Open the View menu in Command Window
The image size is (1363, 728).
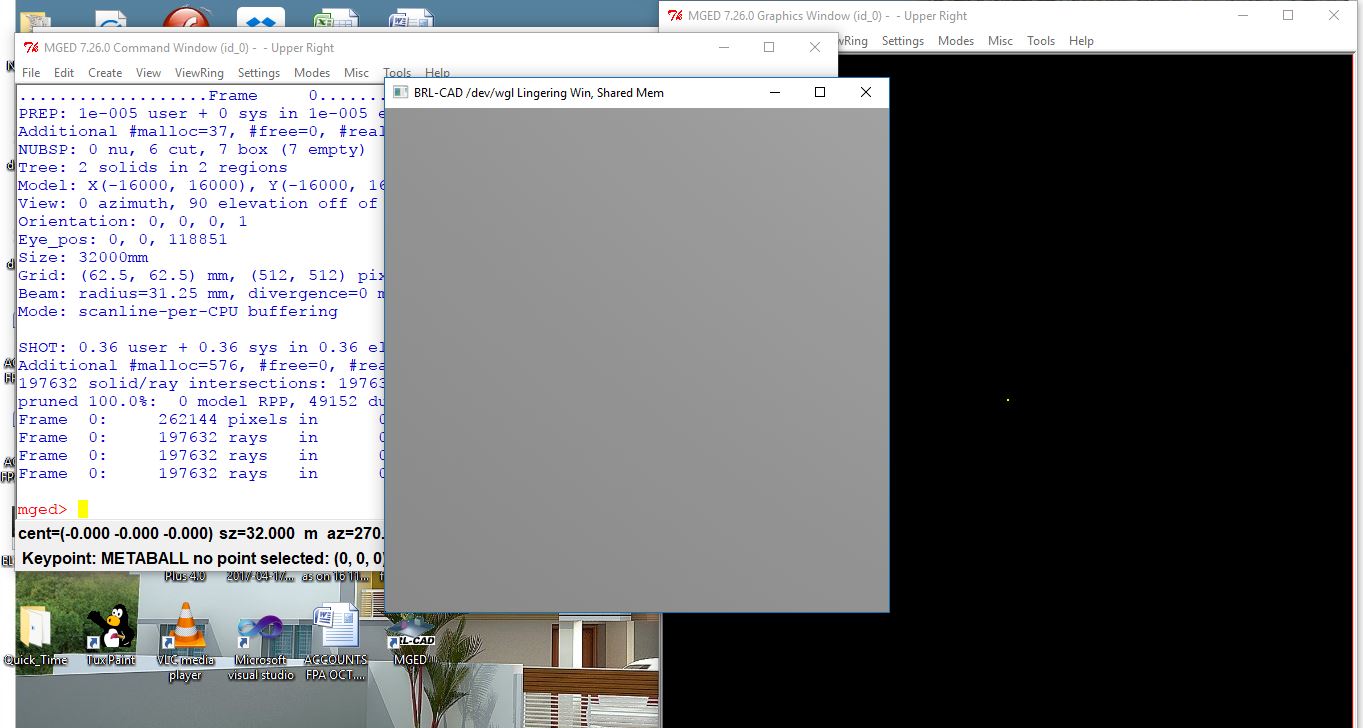148,73
